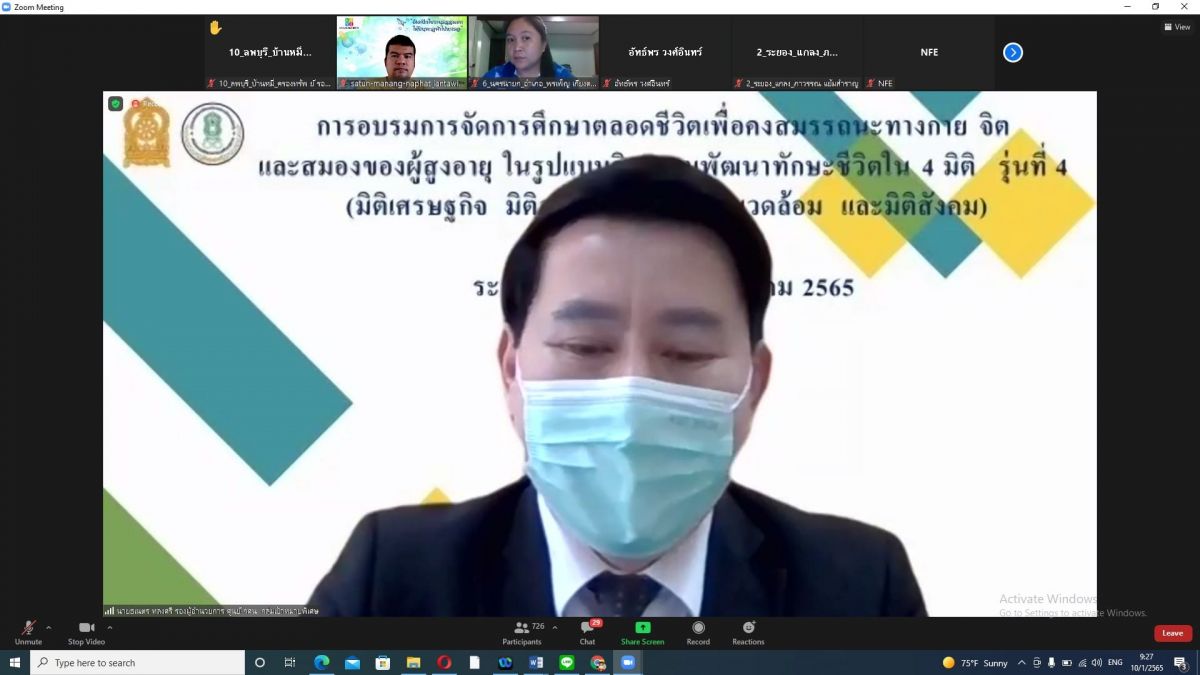Open the Participants panel
The height and width of the screenshot is (675, 1200).
pos(521,631)
